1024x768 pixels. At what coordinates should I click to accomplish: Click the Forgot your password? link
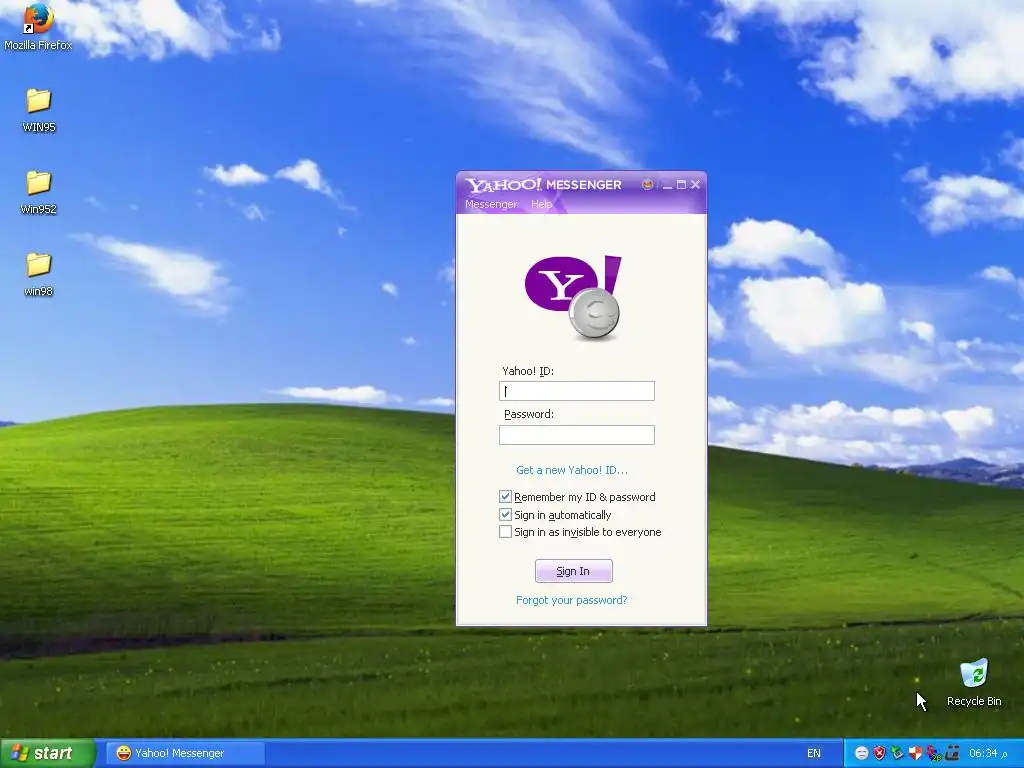click(x=571, y=600)
